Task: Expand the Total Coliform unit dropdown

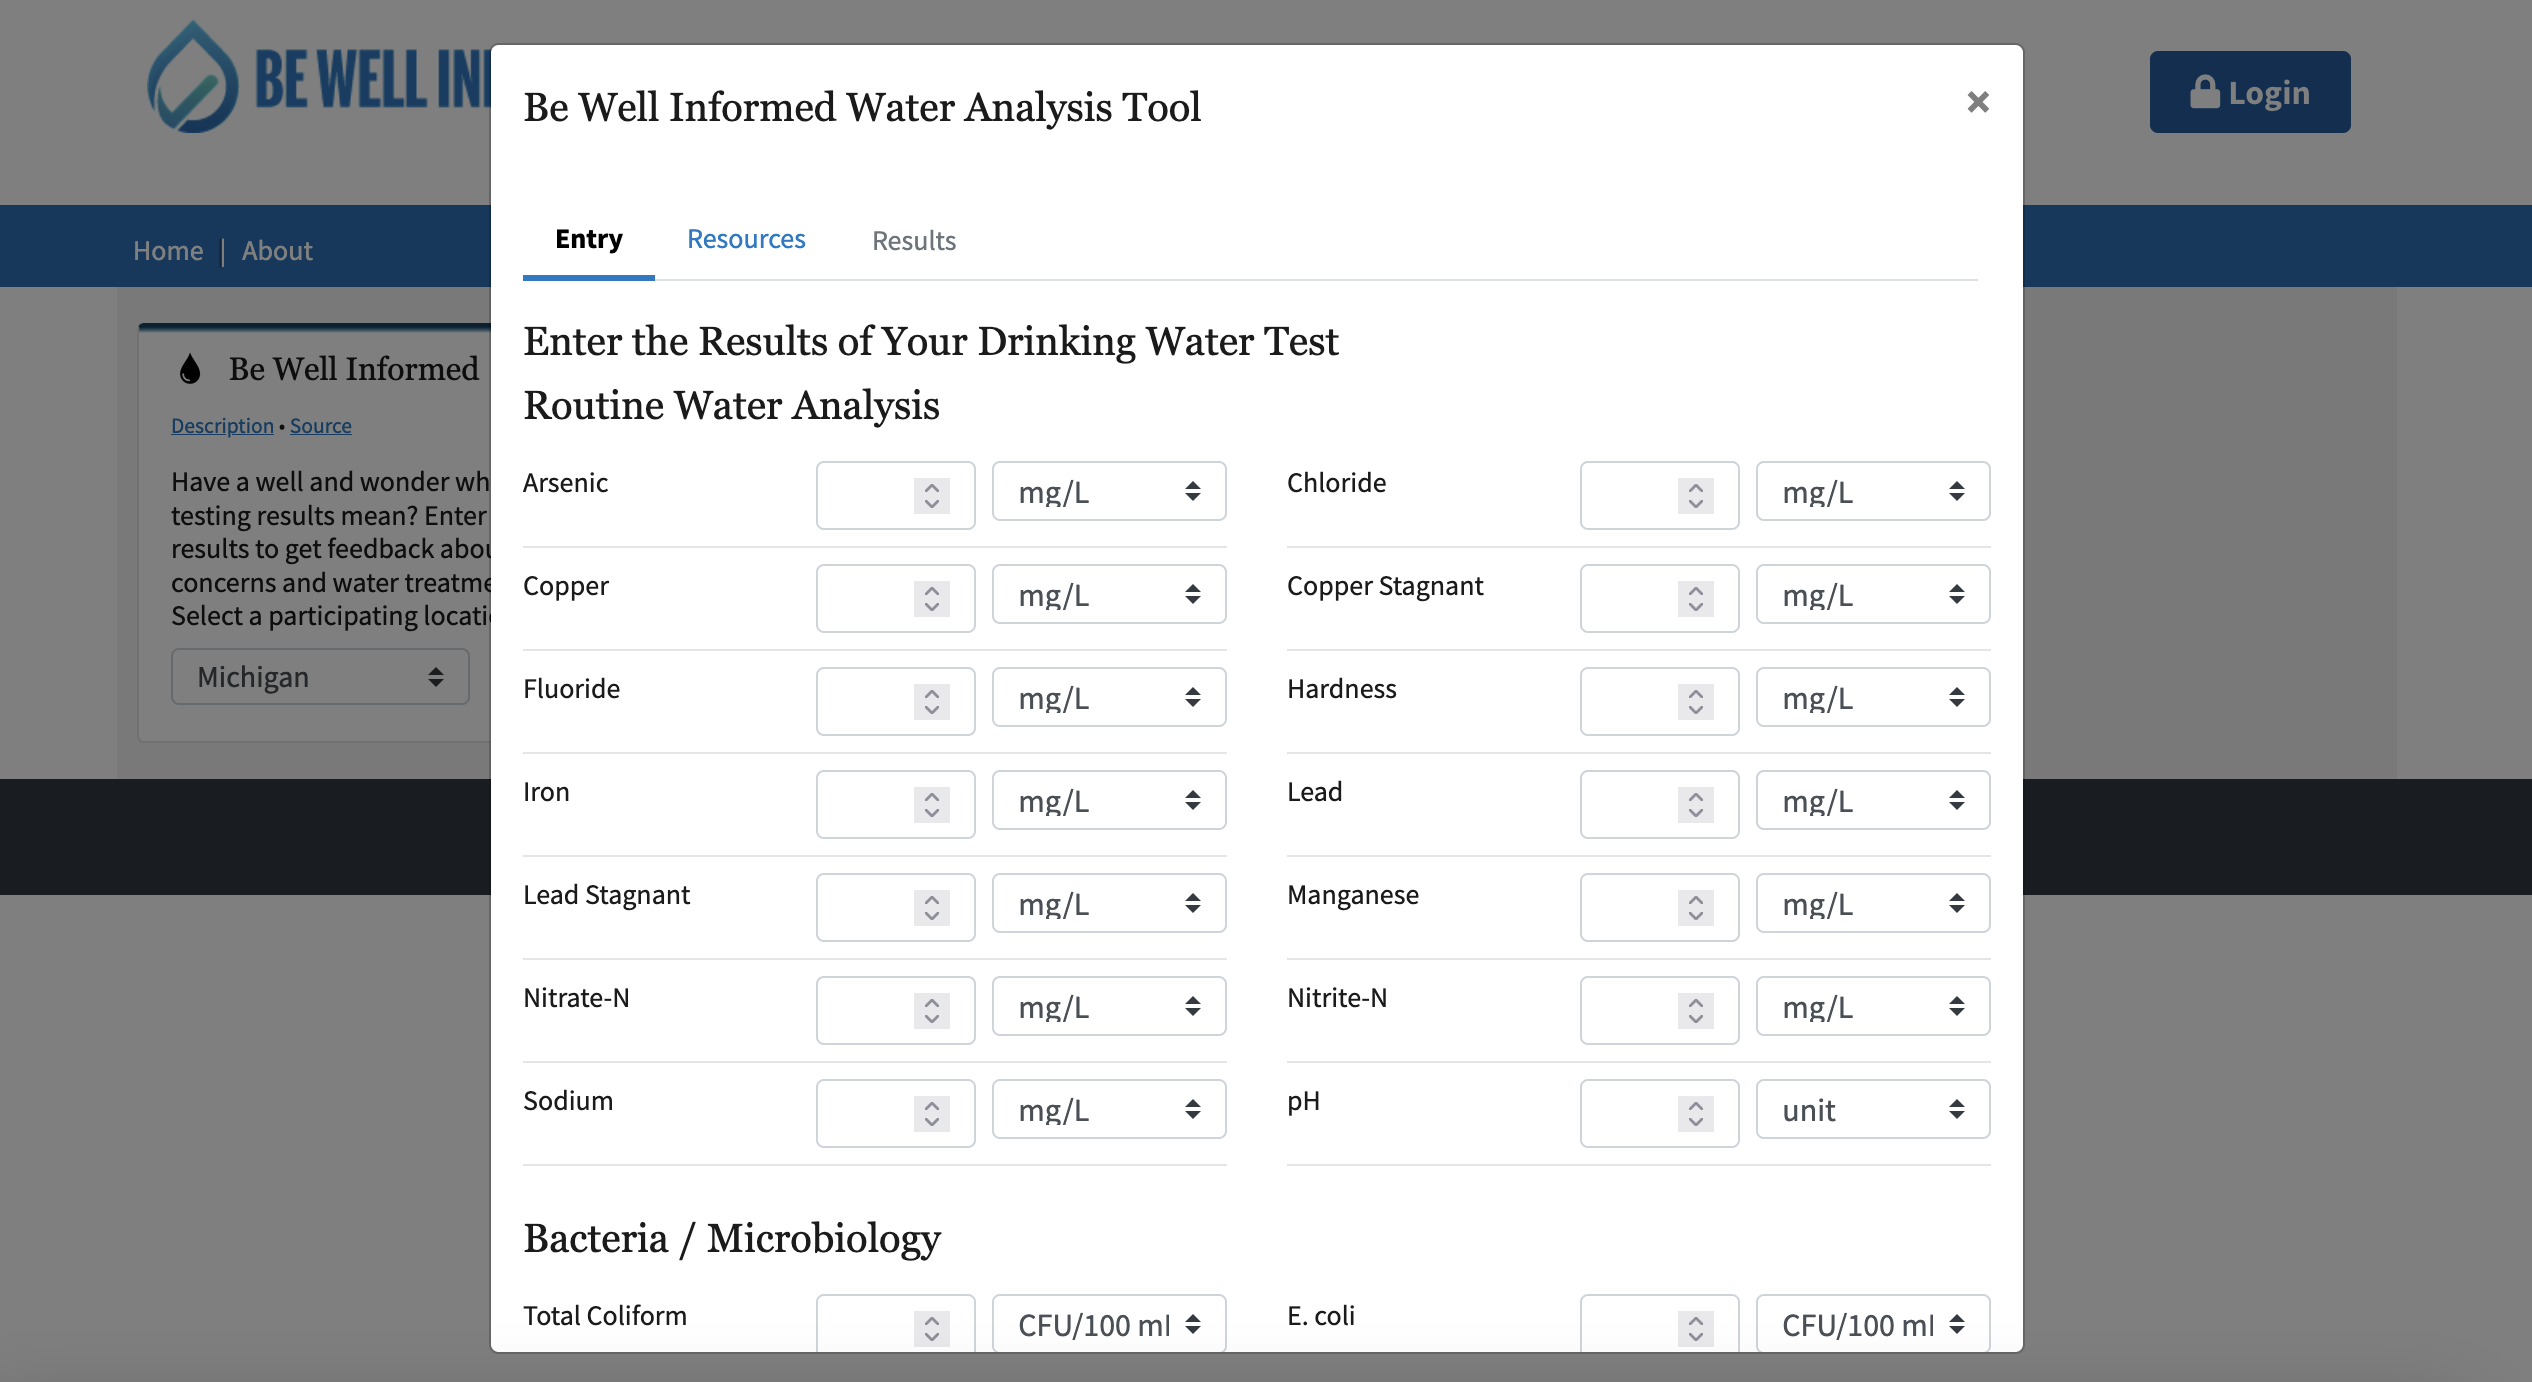Action: (1108, 1324)
